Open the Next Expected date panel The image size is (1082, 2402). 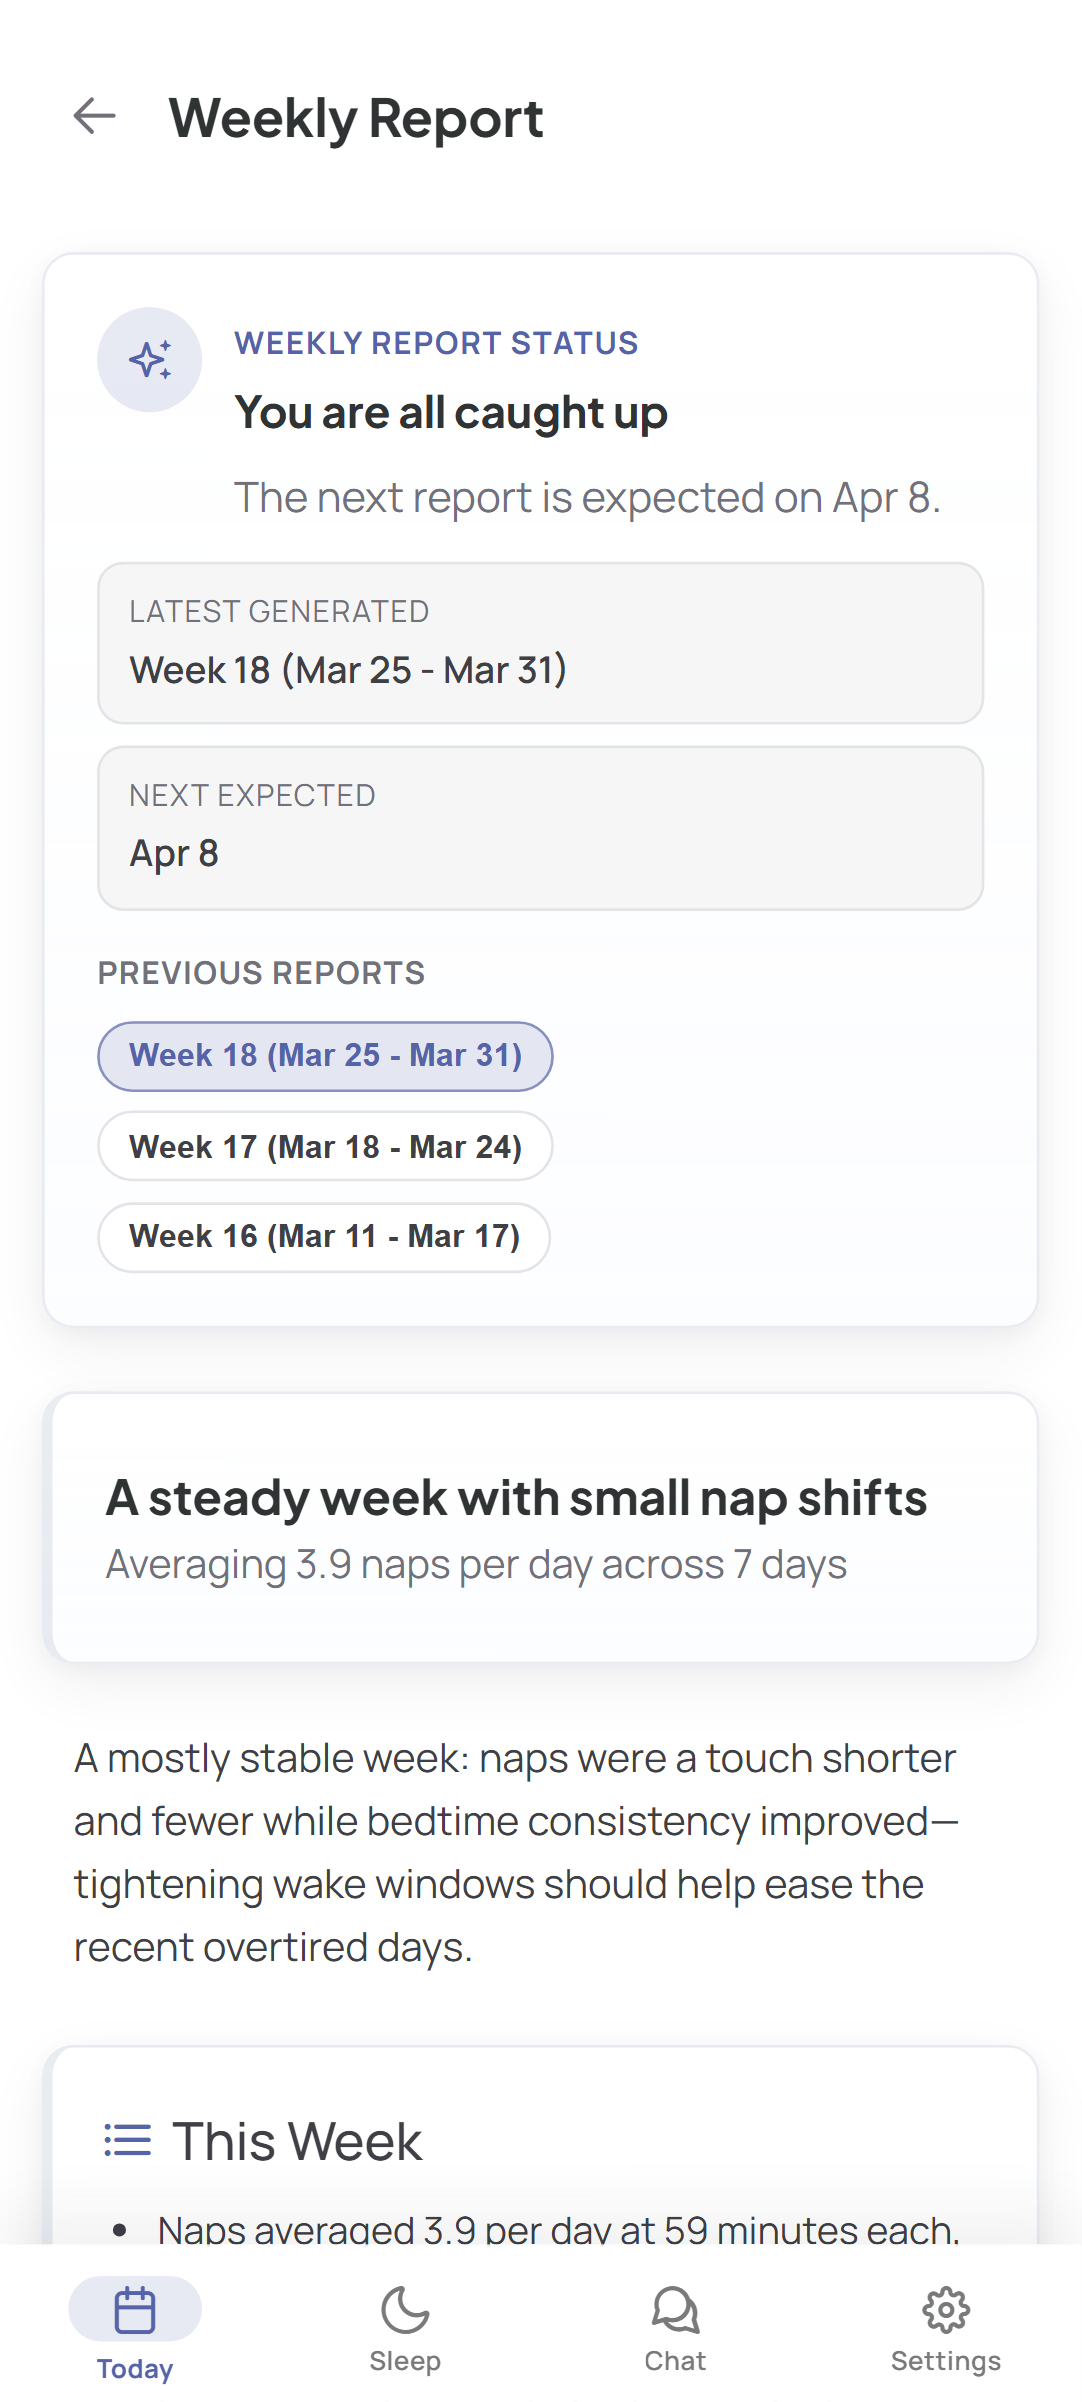(x=541, y=826)
